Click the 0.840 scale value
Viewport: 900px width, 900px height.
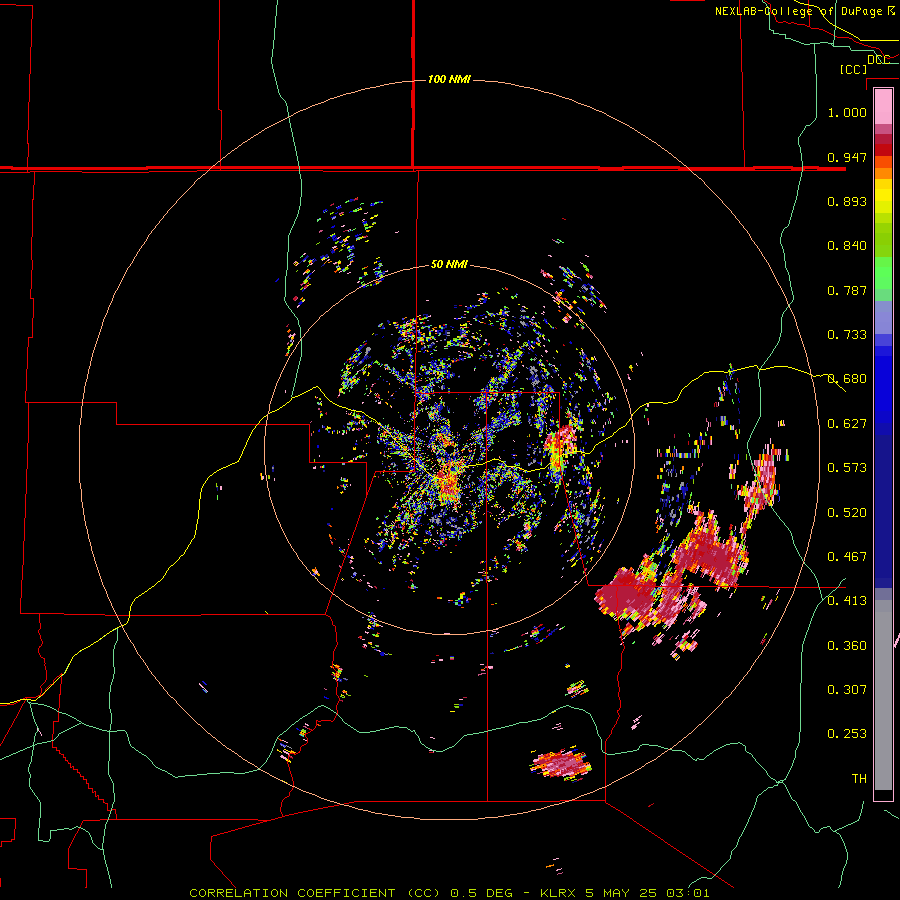coord(847,246)
